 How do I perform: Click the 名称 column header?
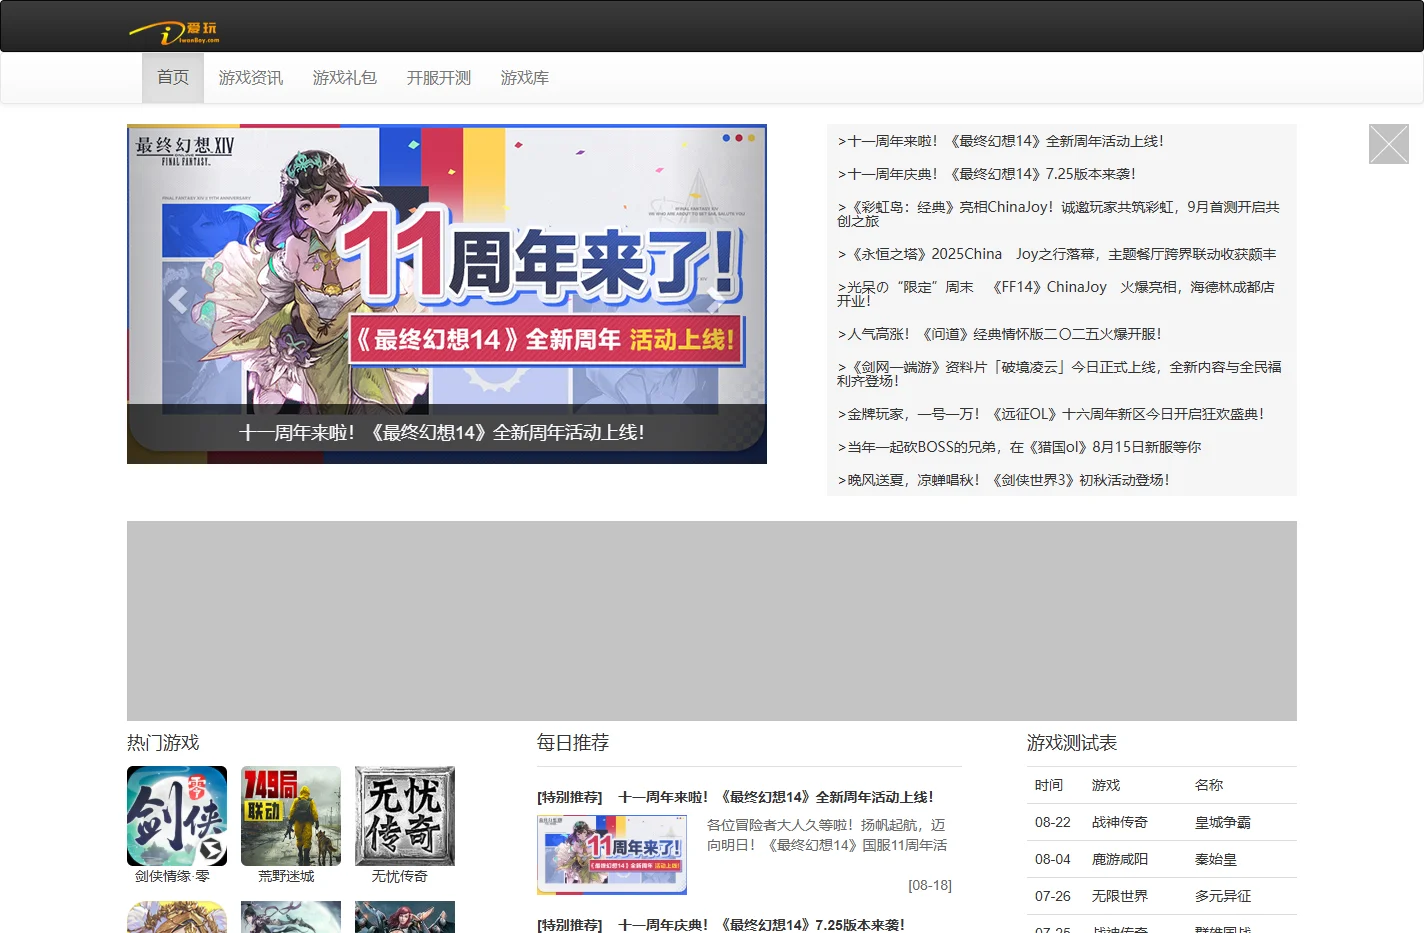[x=1209, y=785]
